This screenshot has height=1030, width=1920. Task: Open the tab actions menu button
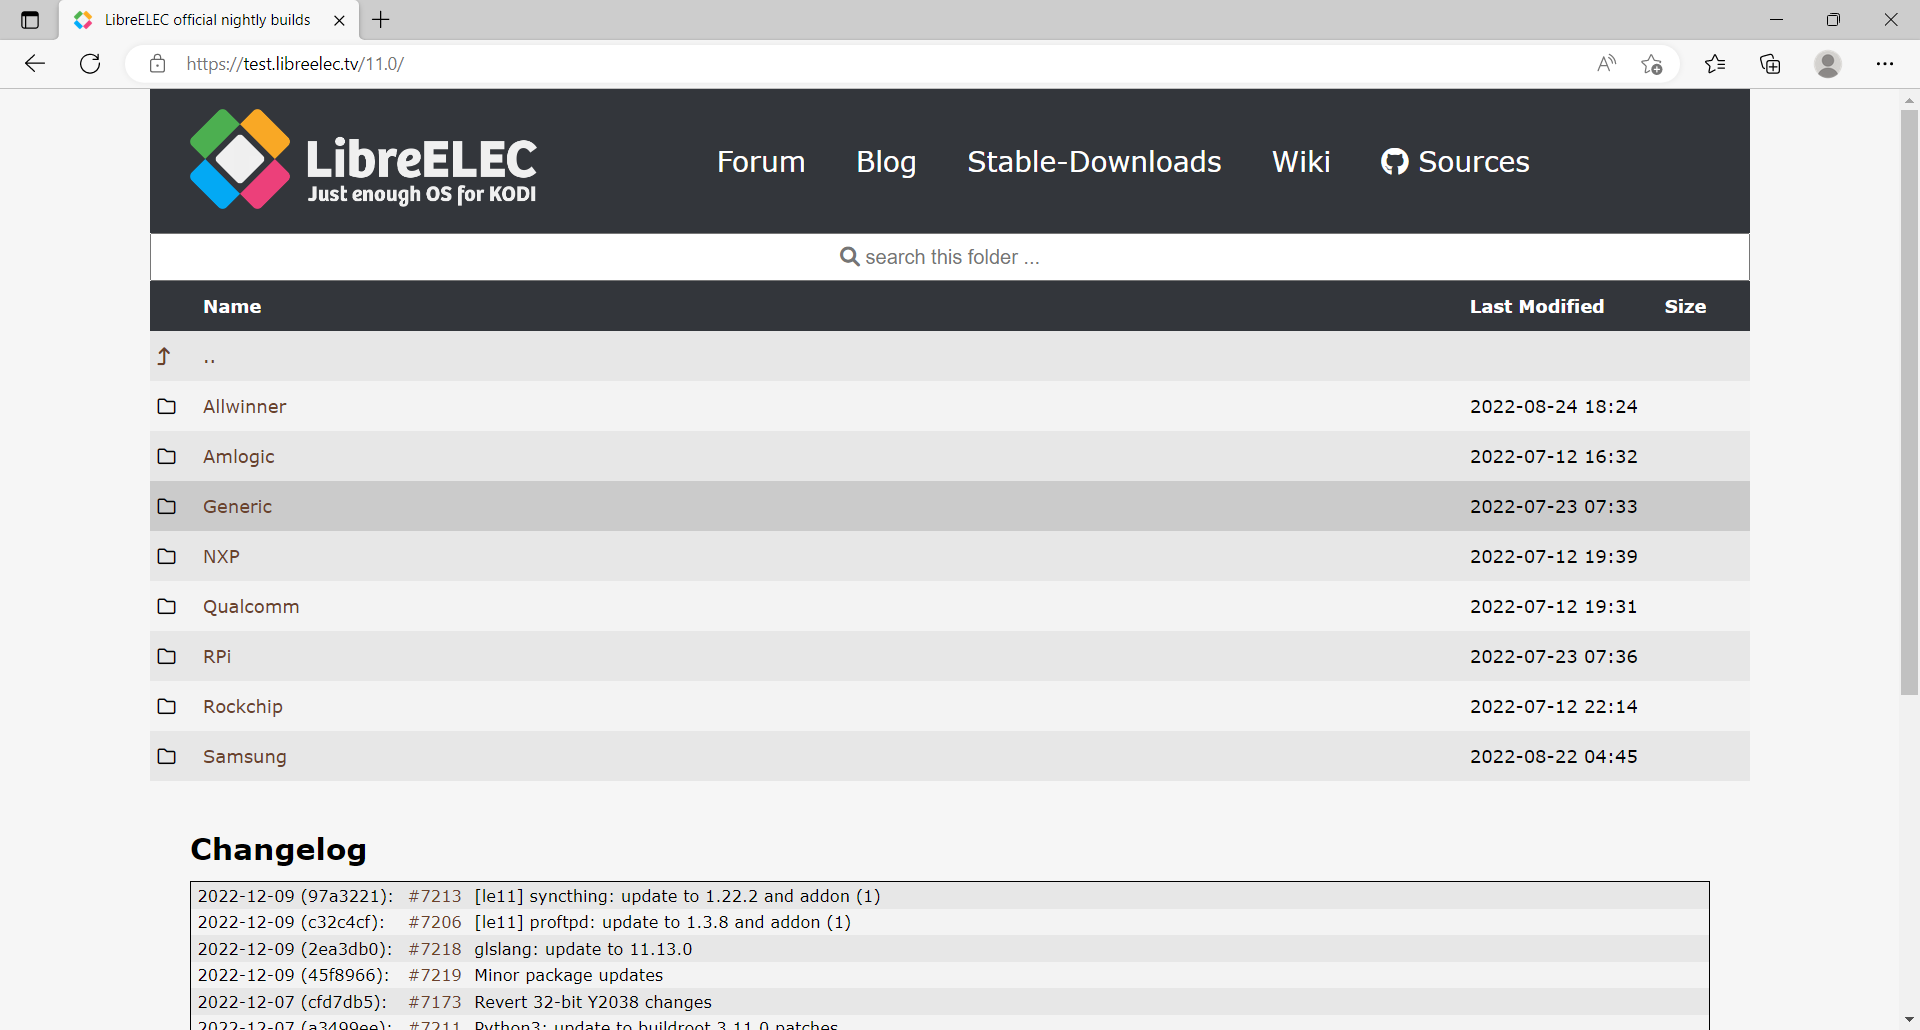[x=30, y=20]
